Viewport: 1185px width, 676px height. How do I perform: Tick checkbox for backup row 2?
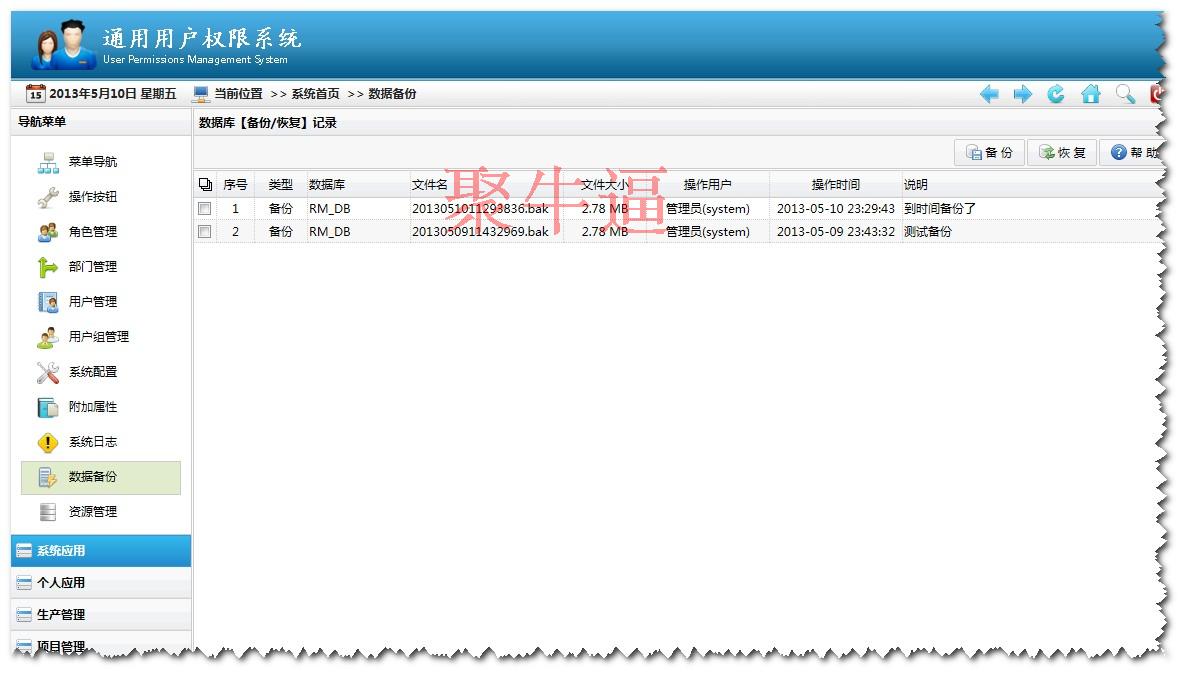pyautogui.click(x=205, y=231)
